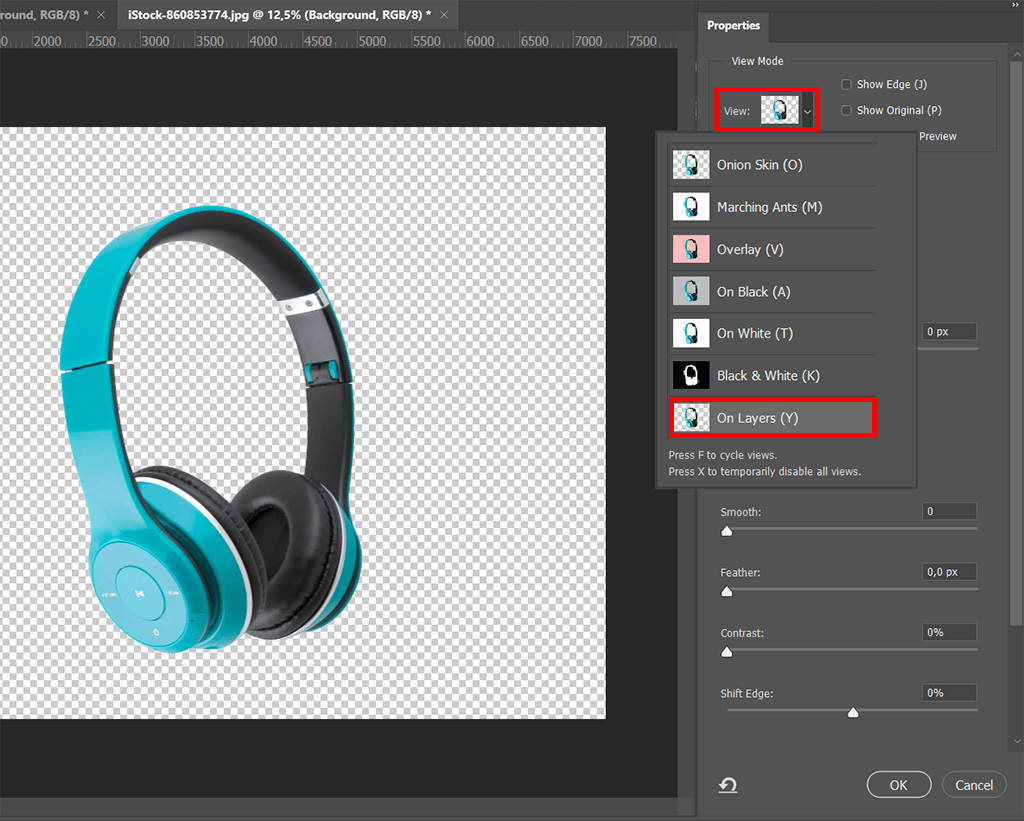1024x821 pixels.
Task: Pick On White (T) view mode
Action: [773, 333]
